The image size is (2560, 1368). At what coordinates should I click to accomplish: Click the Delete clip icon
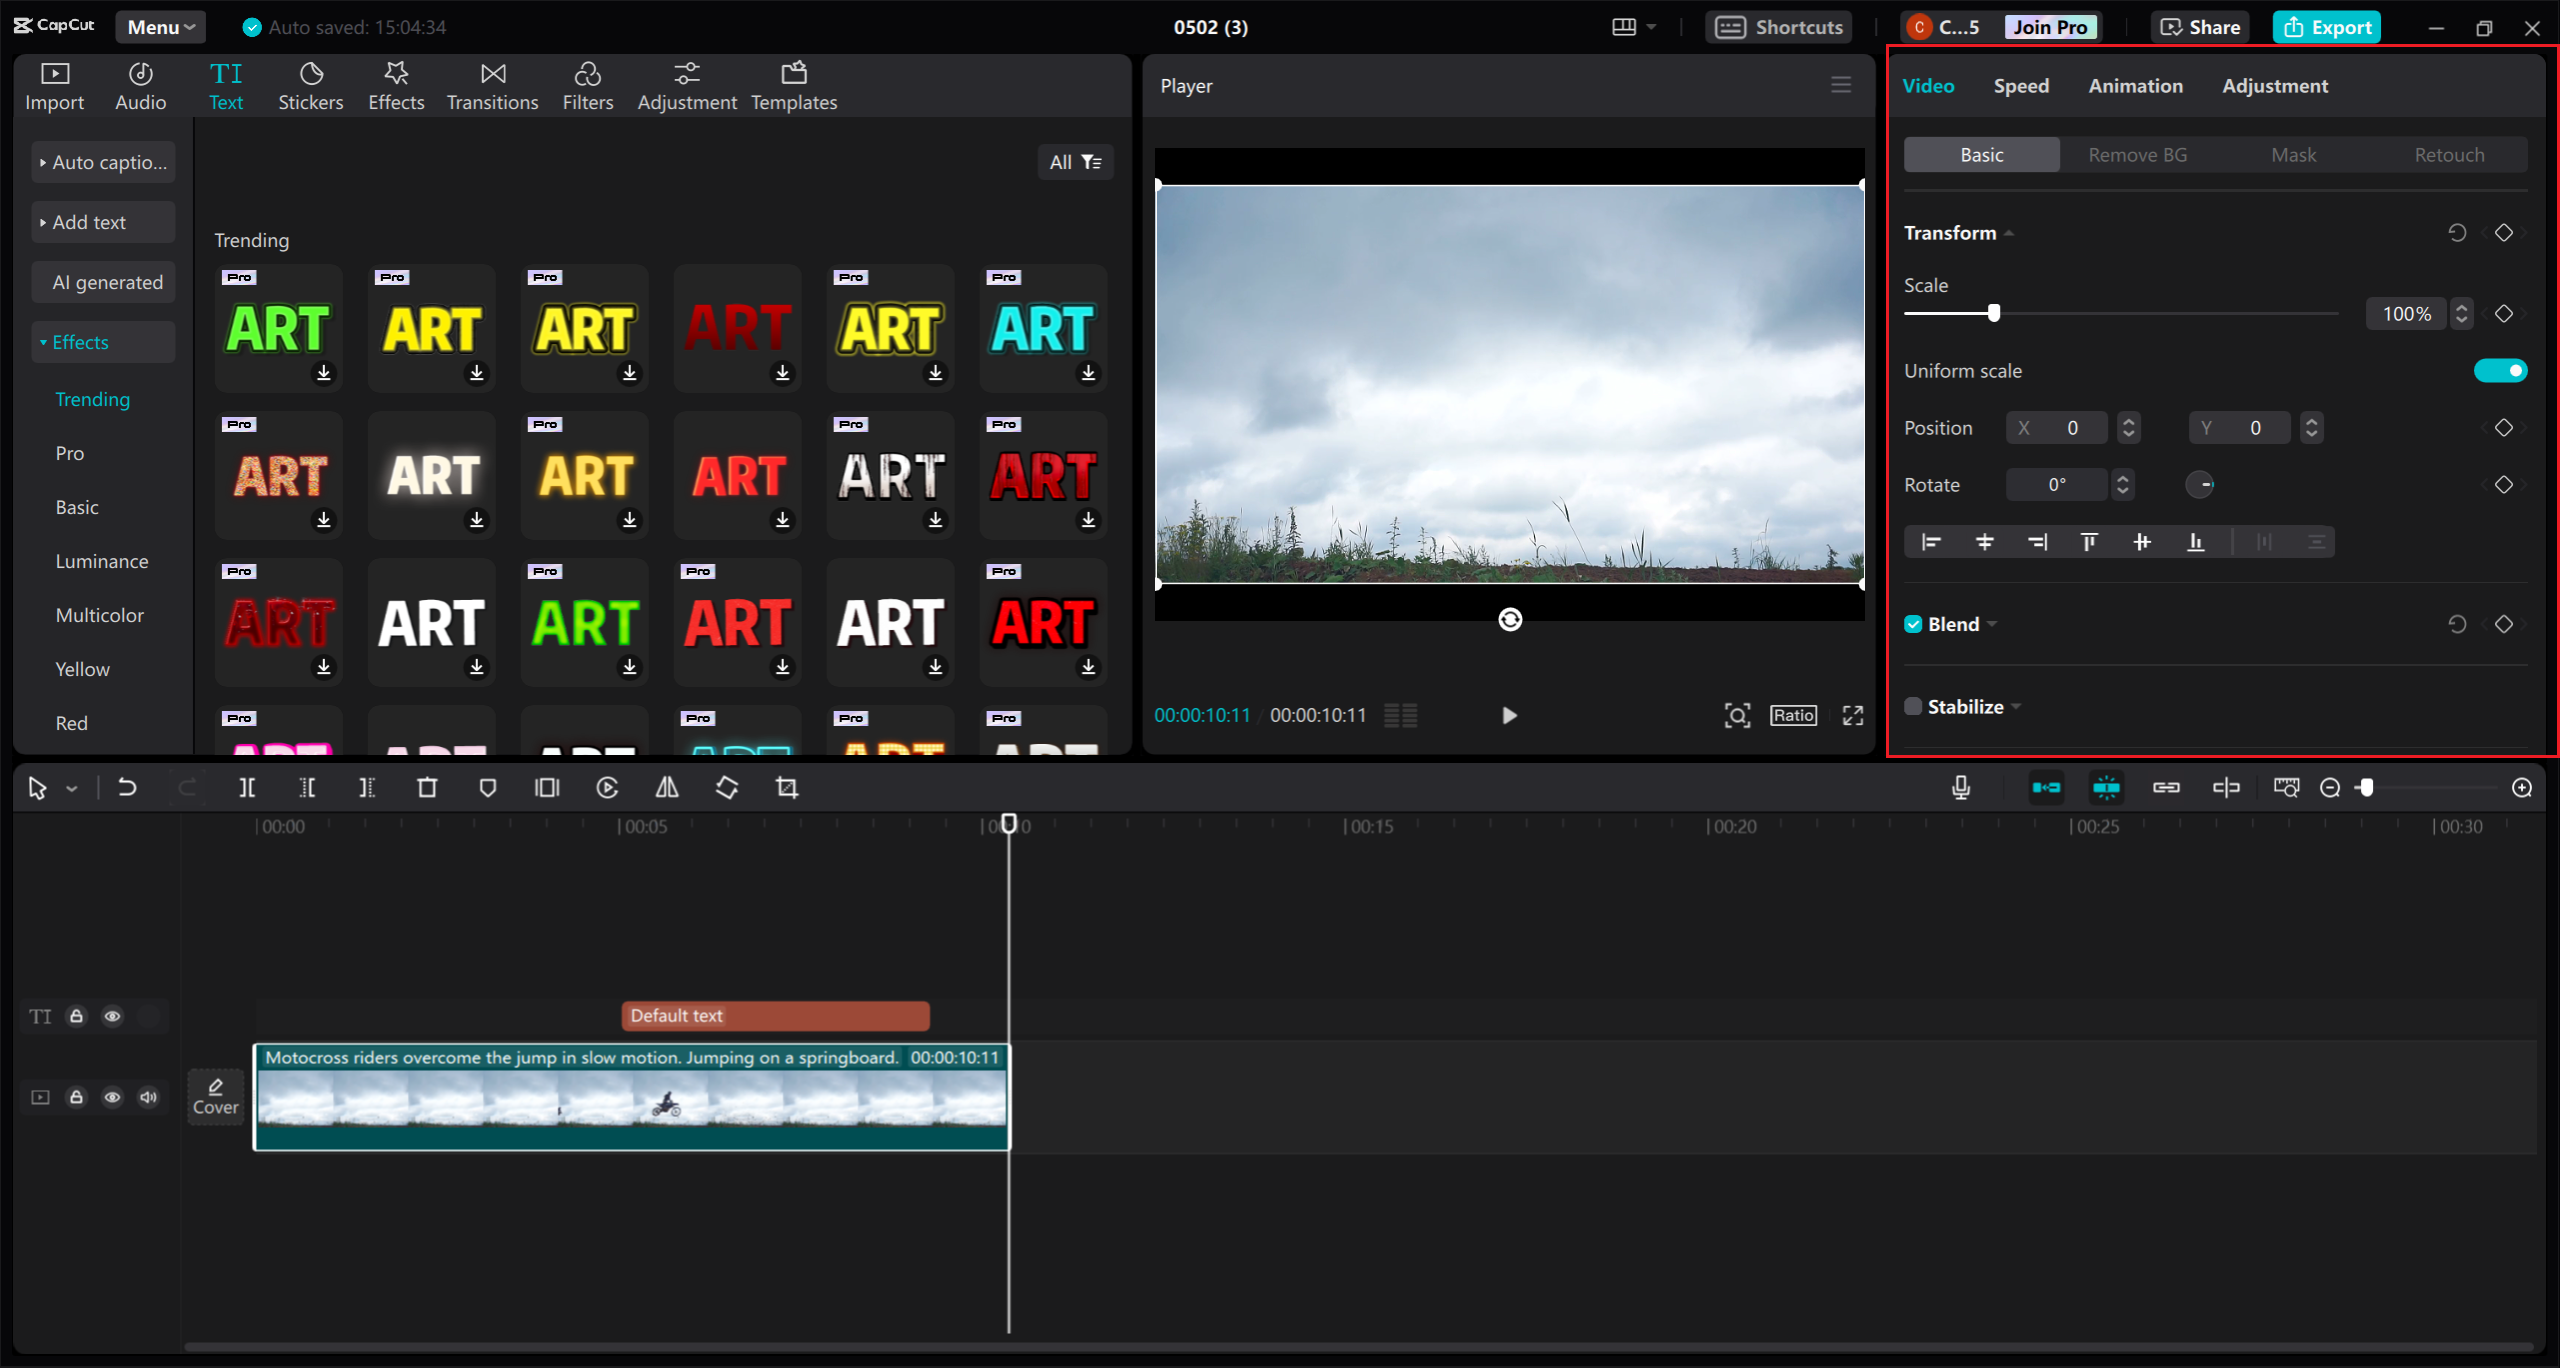427,787
